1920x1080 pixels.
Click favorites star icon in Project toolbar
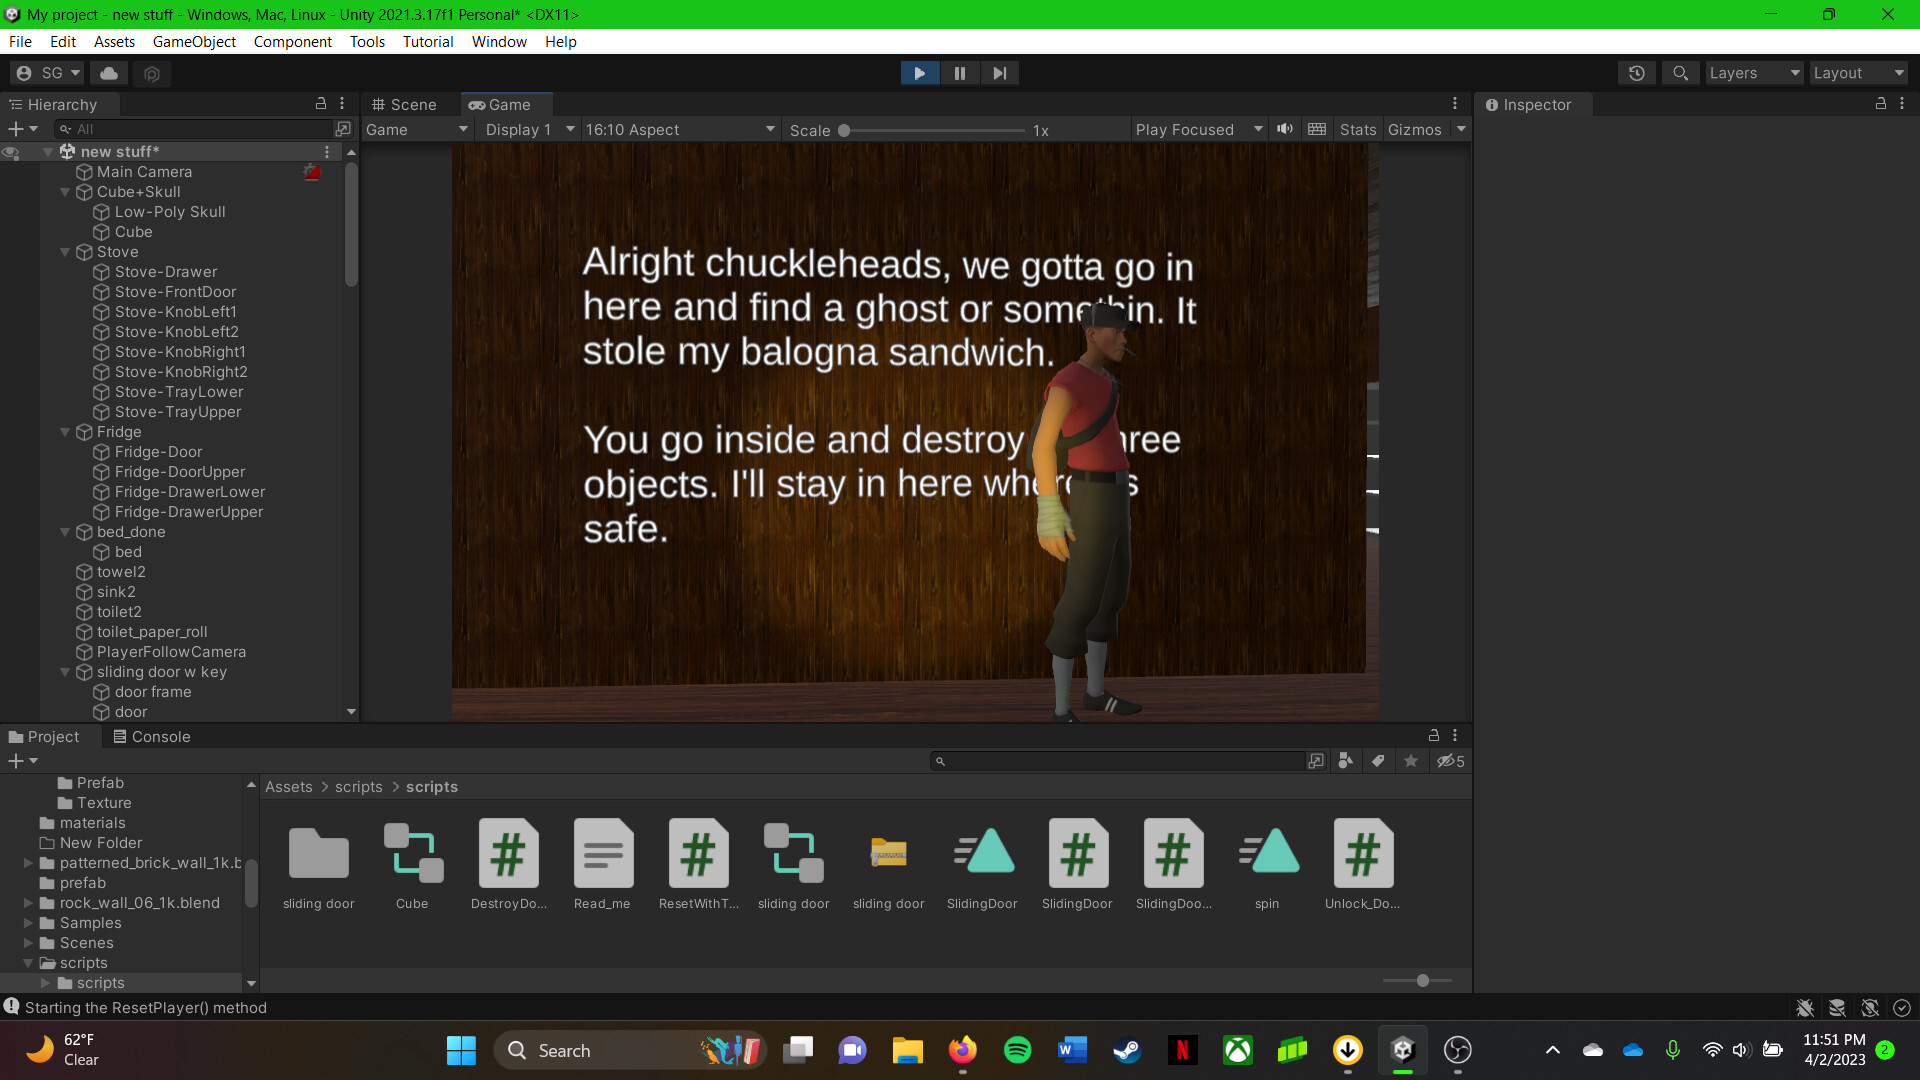[1410, 761]
